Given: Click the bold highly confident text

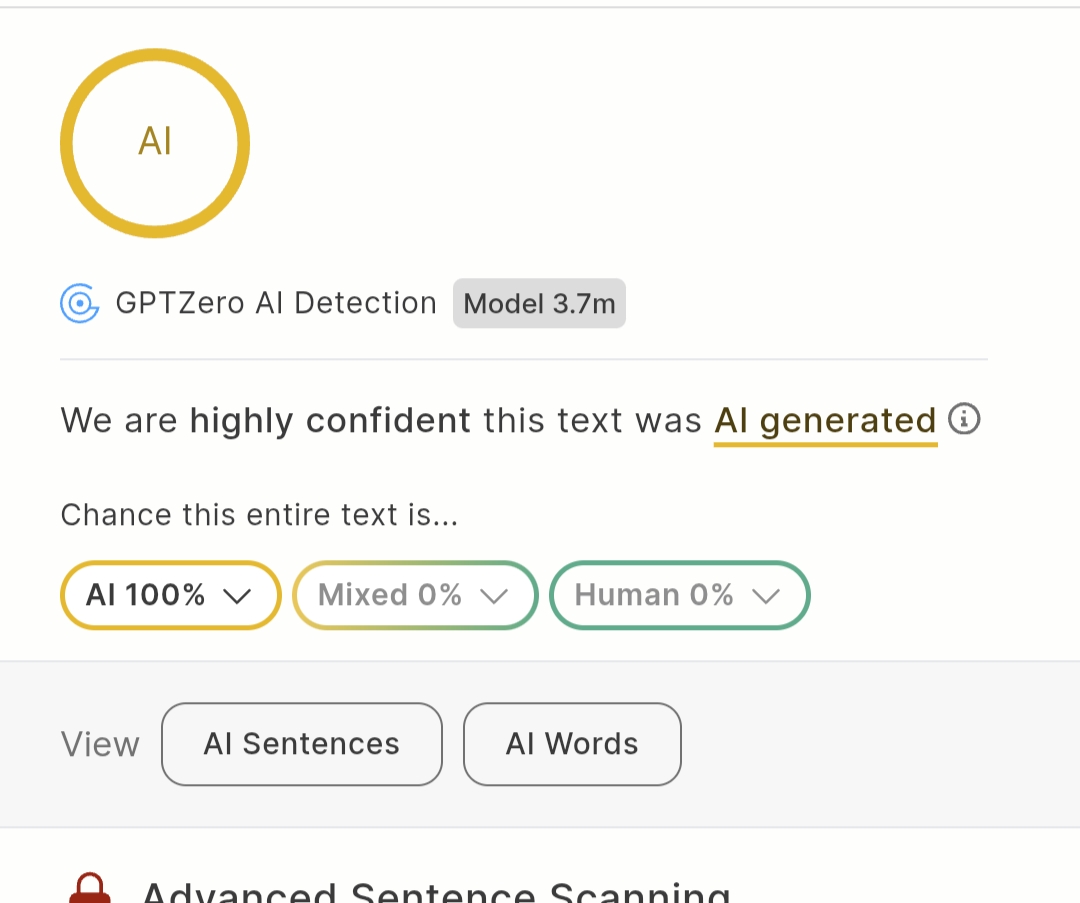Looking at the screenshot, I should point(330,420).
